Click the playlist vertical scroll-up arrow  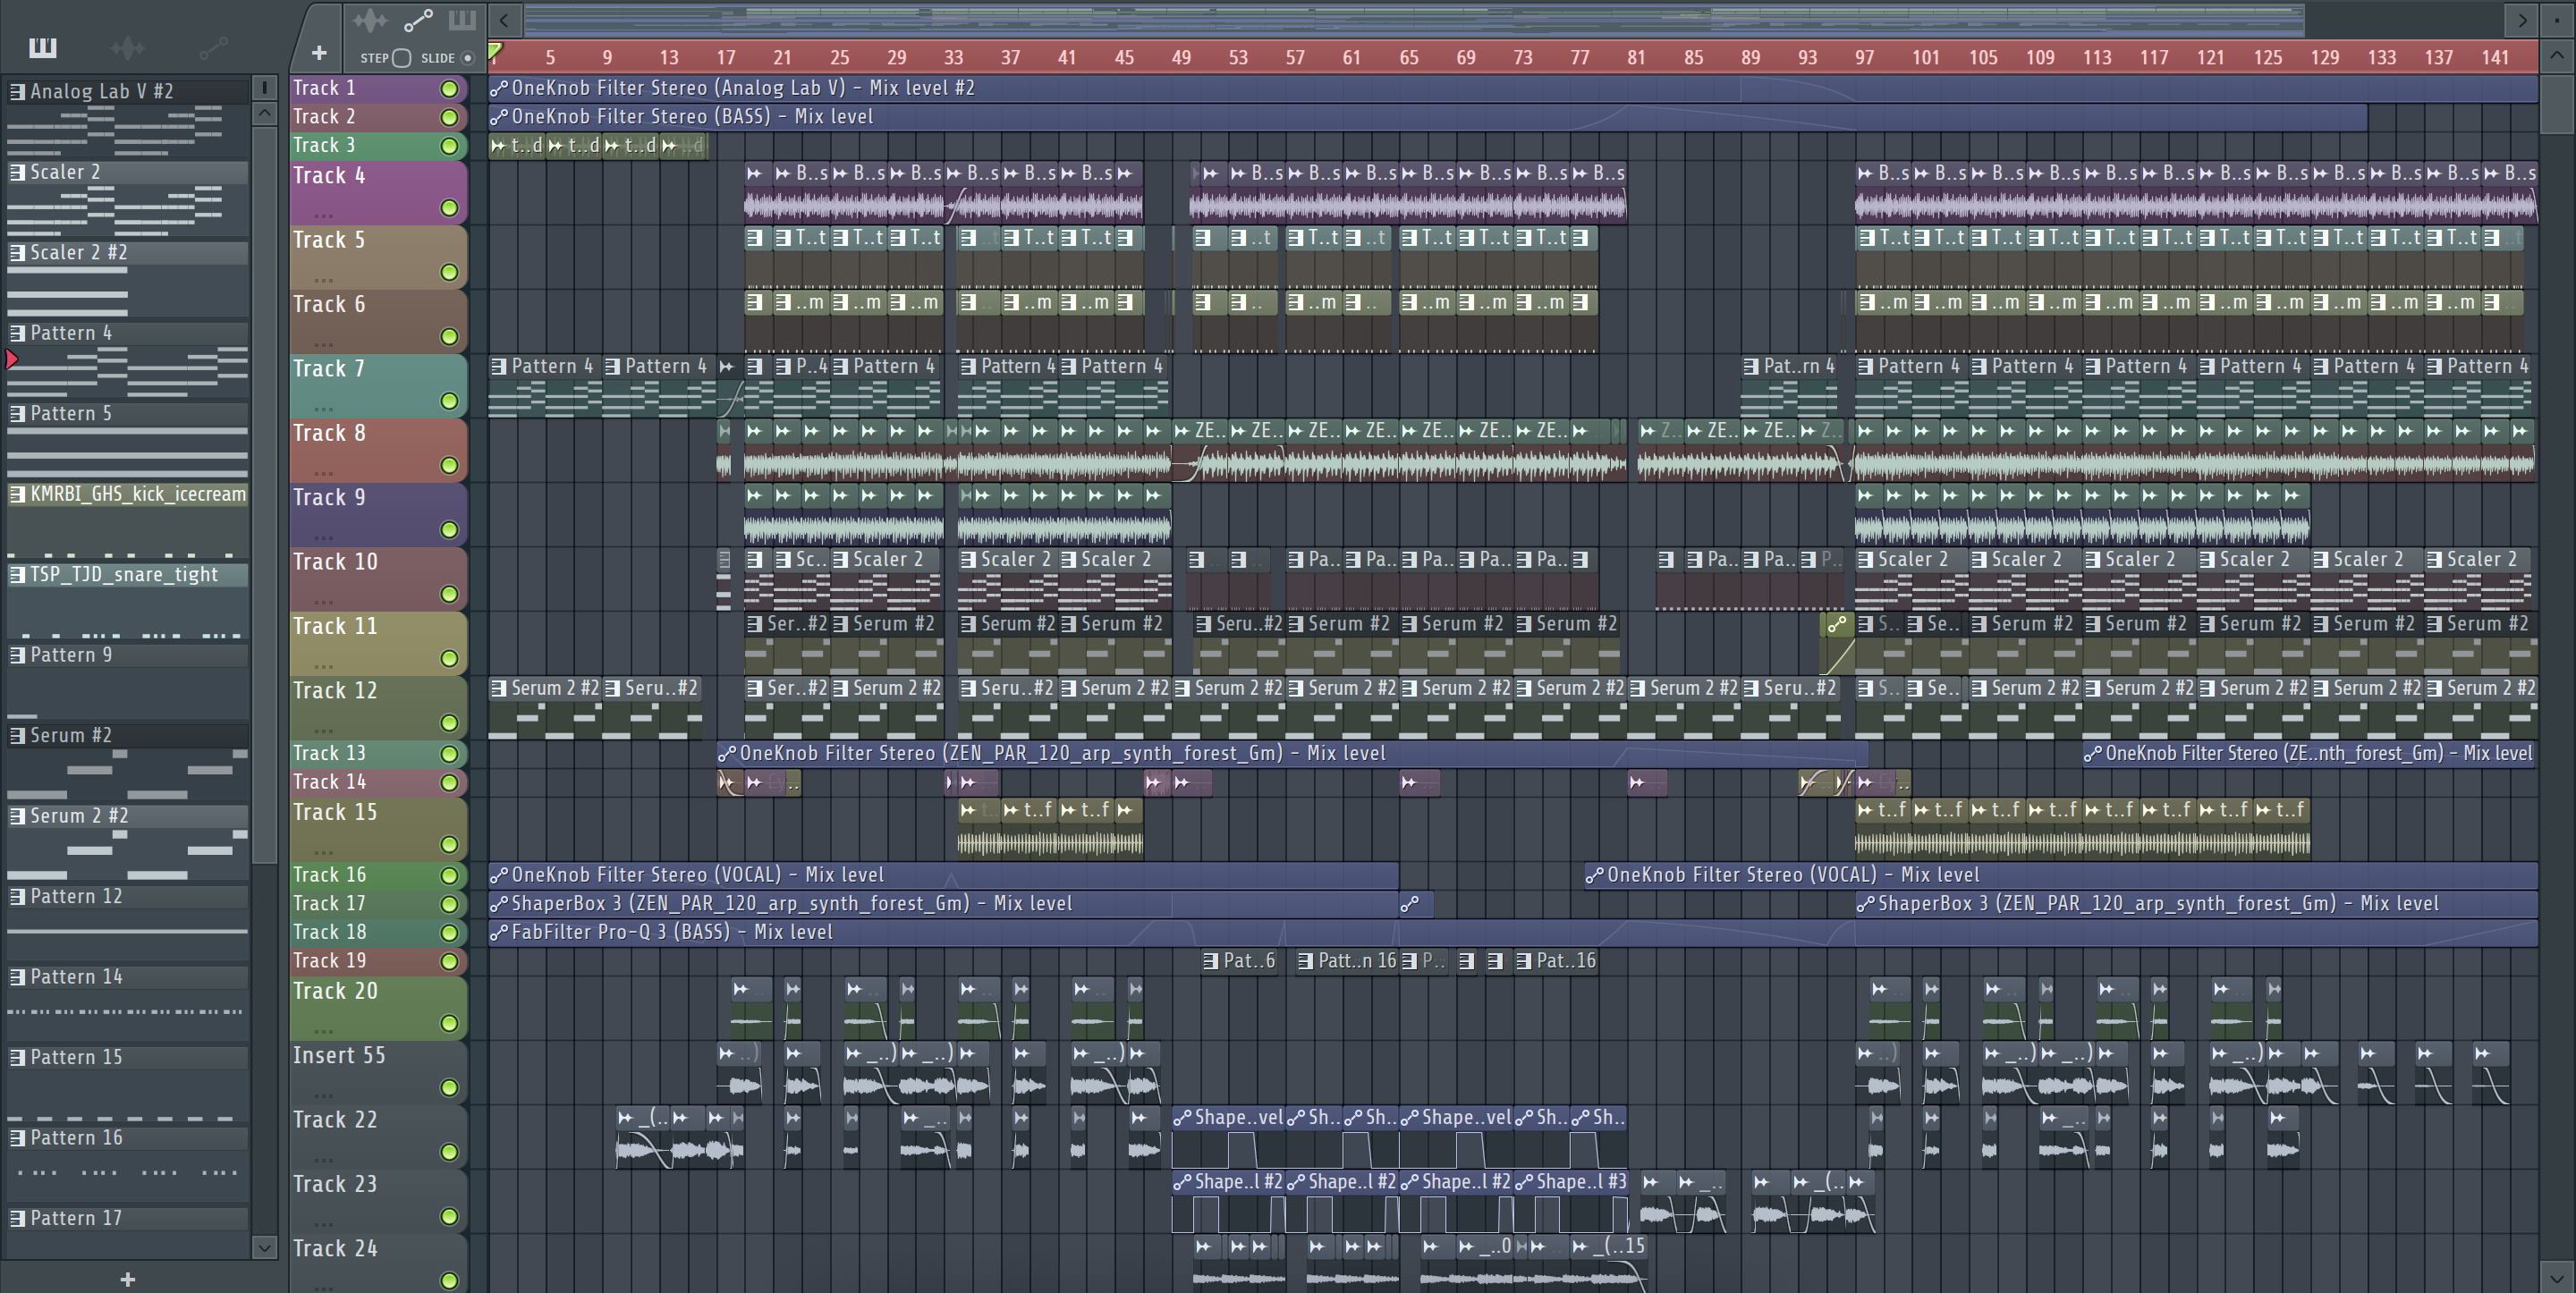[2557, 55]
